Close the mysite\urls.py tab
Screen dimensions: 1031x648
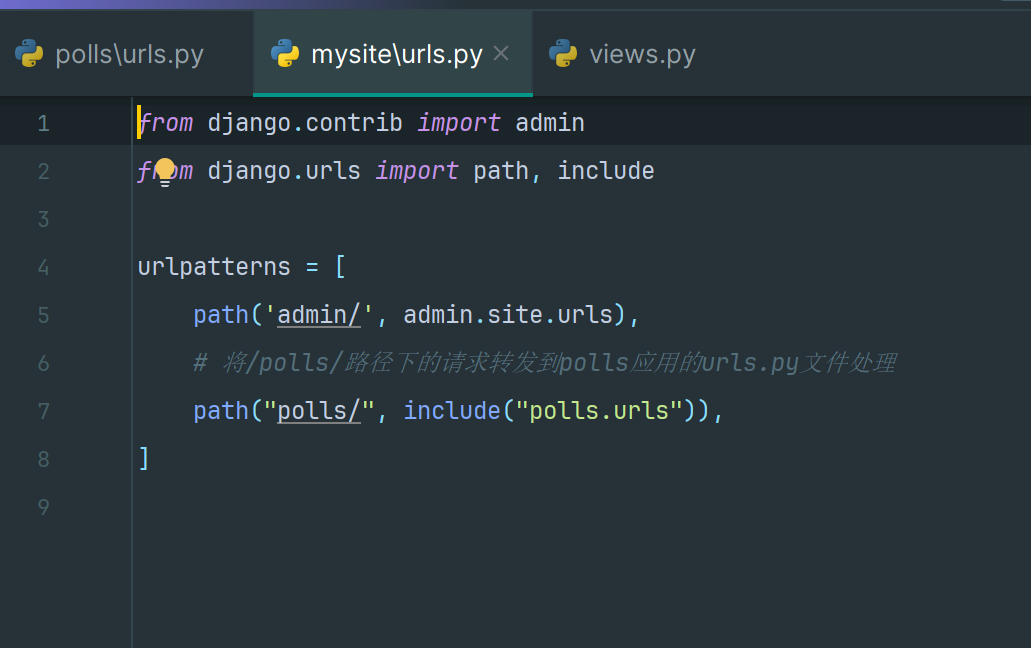tap(502, 54)
